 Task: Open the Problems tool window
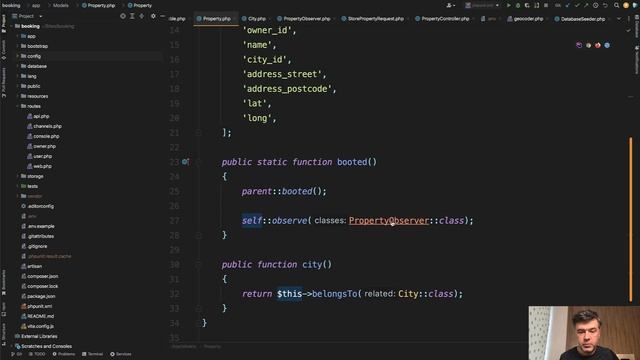pos(63,354)
